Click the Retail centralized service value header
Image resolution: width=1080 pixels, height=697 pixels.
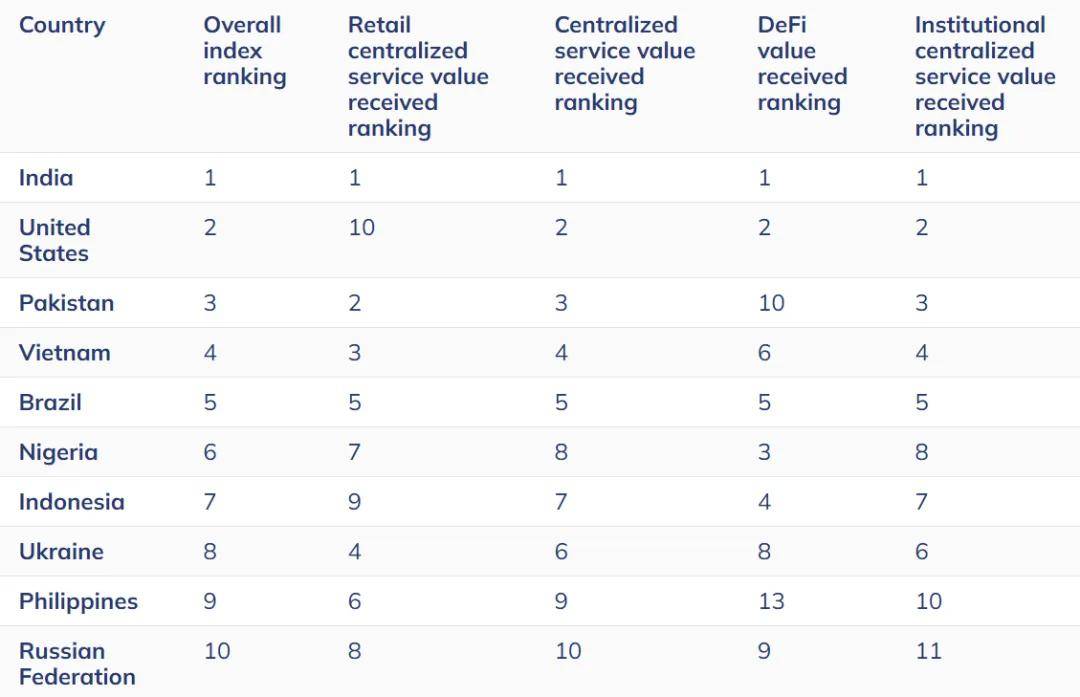(418, 77)
